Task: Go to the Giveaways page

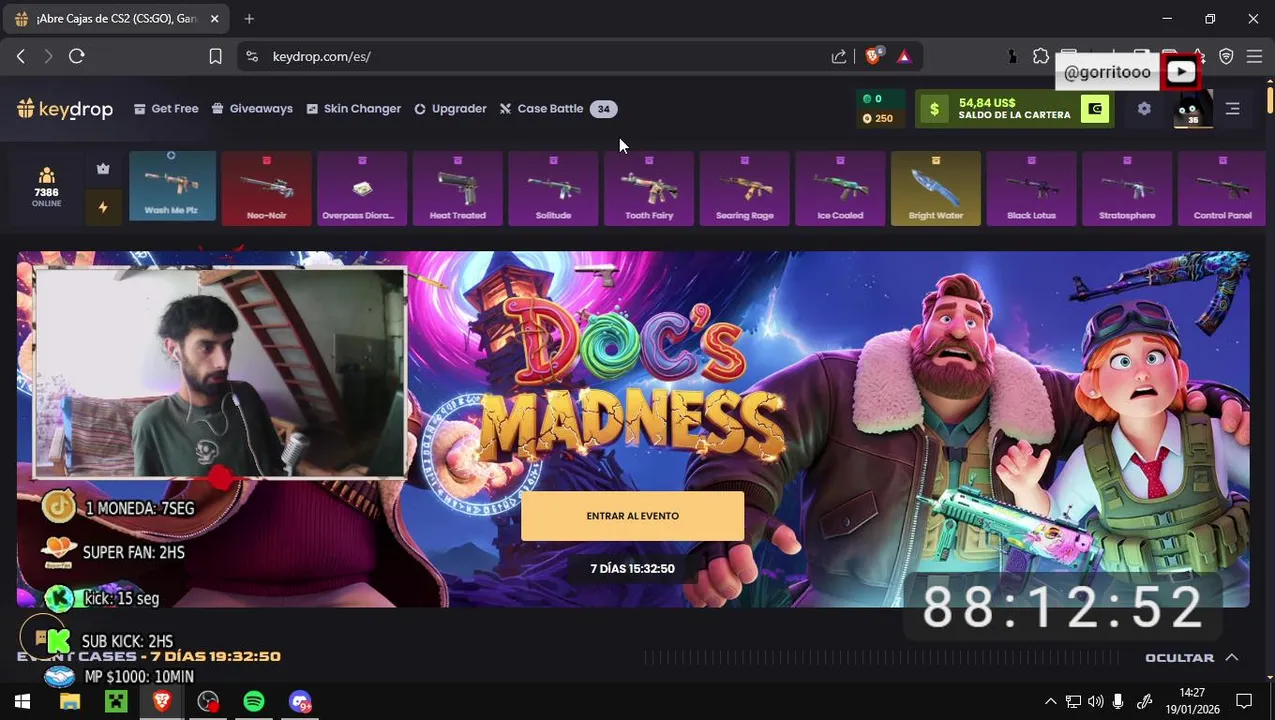Action: click(252, 109)
